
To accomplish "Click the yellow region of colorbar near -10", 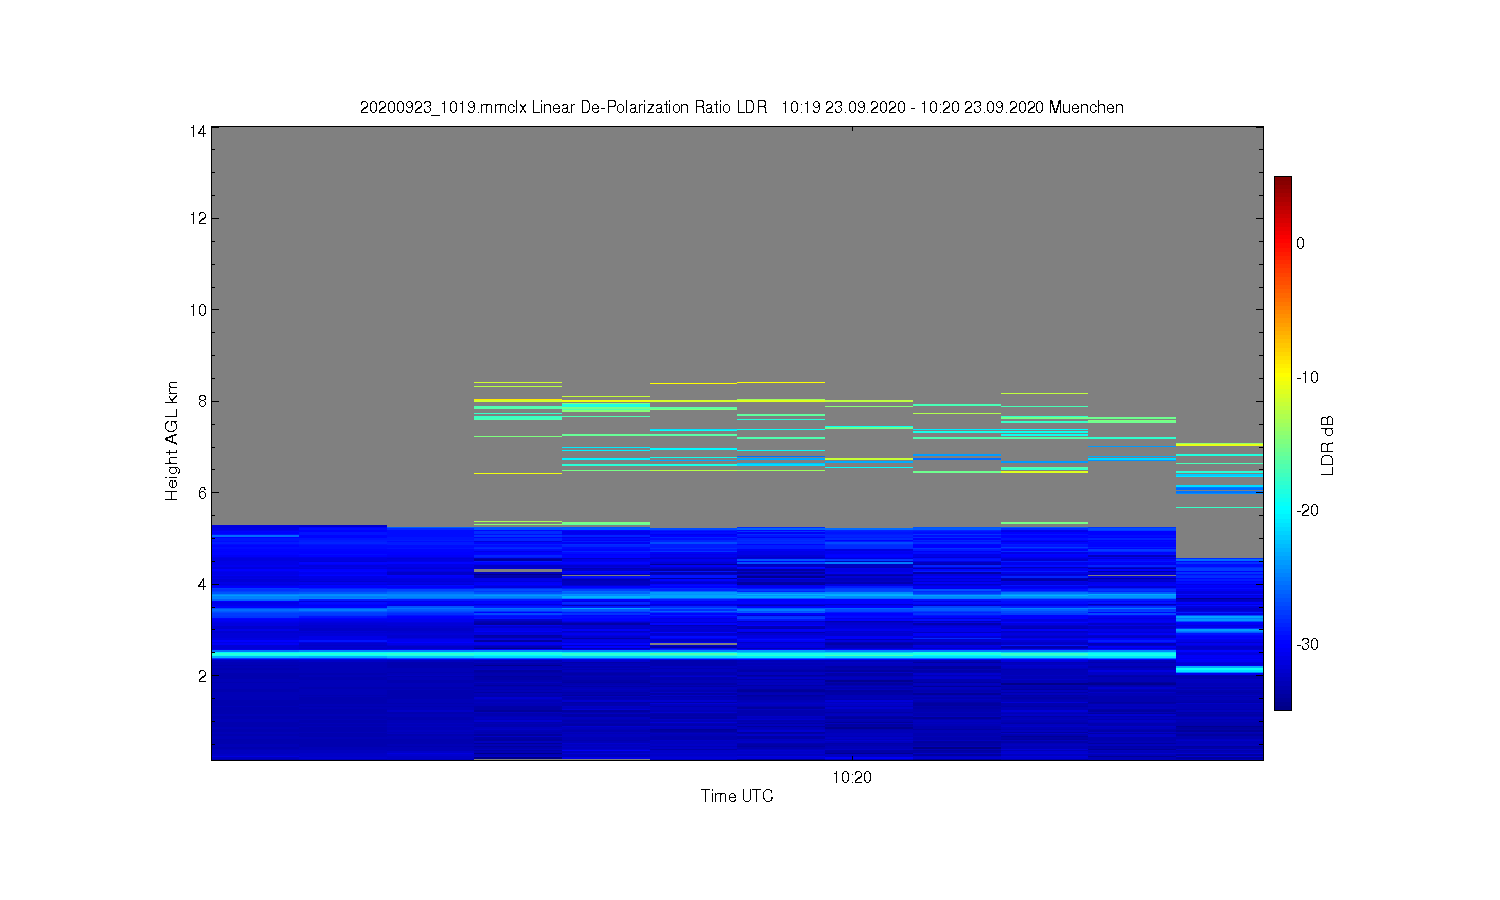I will coord(1282,377).
